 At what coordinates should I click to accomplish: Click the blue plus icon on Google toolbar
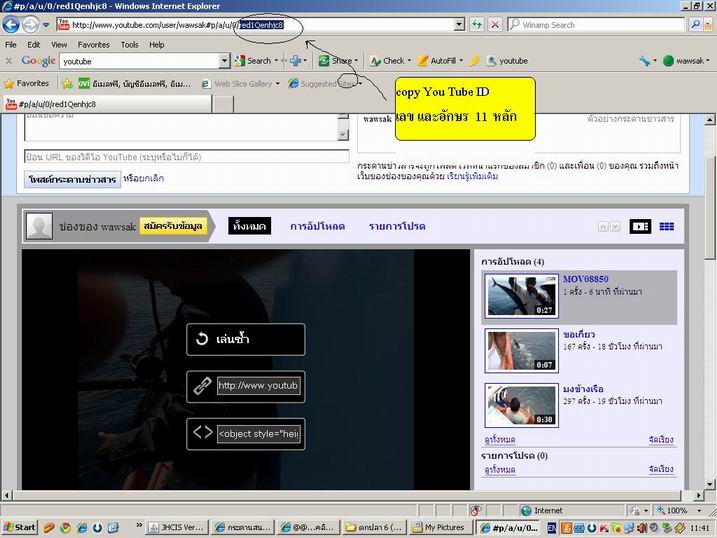click(x=296, y=61)
